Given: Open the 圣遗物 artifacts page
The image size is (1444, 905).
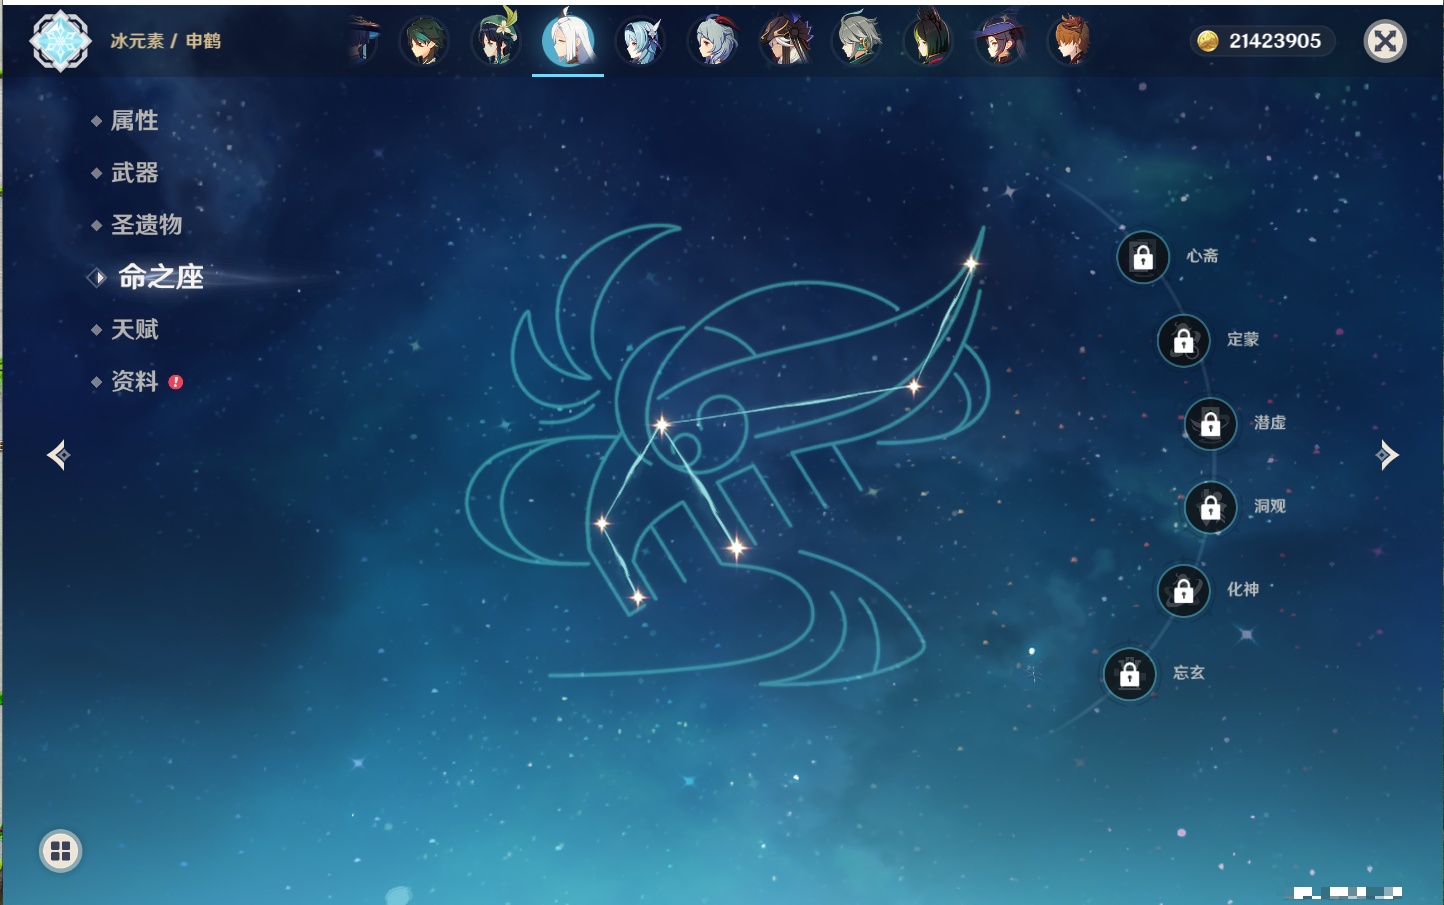Looking at the screenshot, I should point(146,225).
